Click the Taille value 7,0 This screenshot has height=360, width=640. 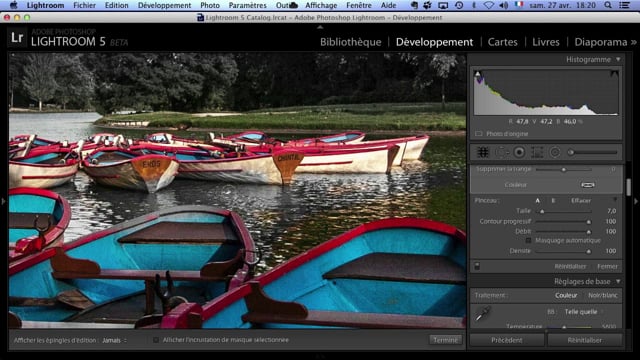611,211
